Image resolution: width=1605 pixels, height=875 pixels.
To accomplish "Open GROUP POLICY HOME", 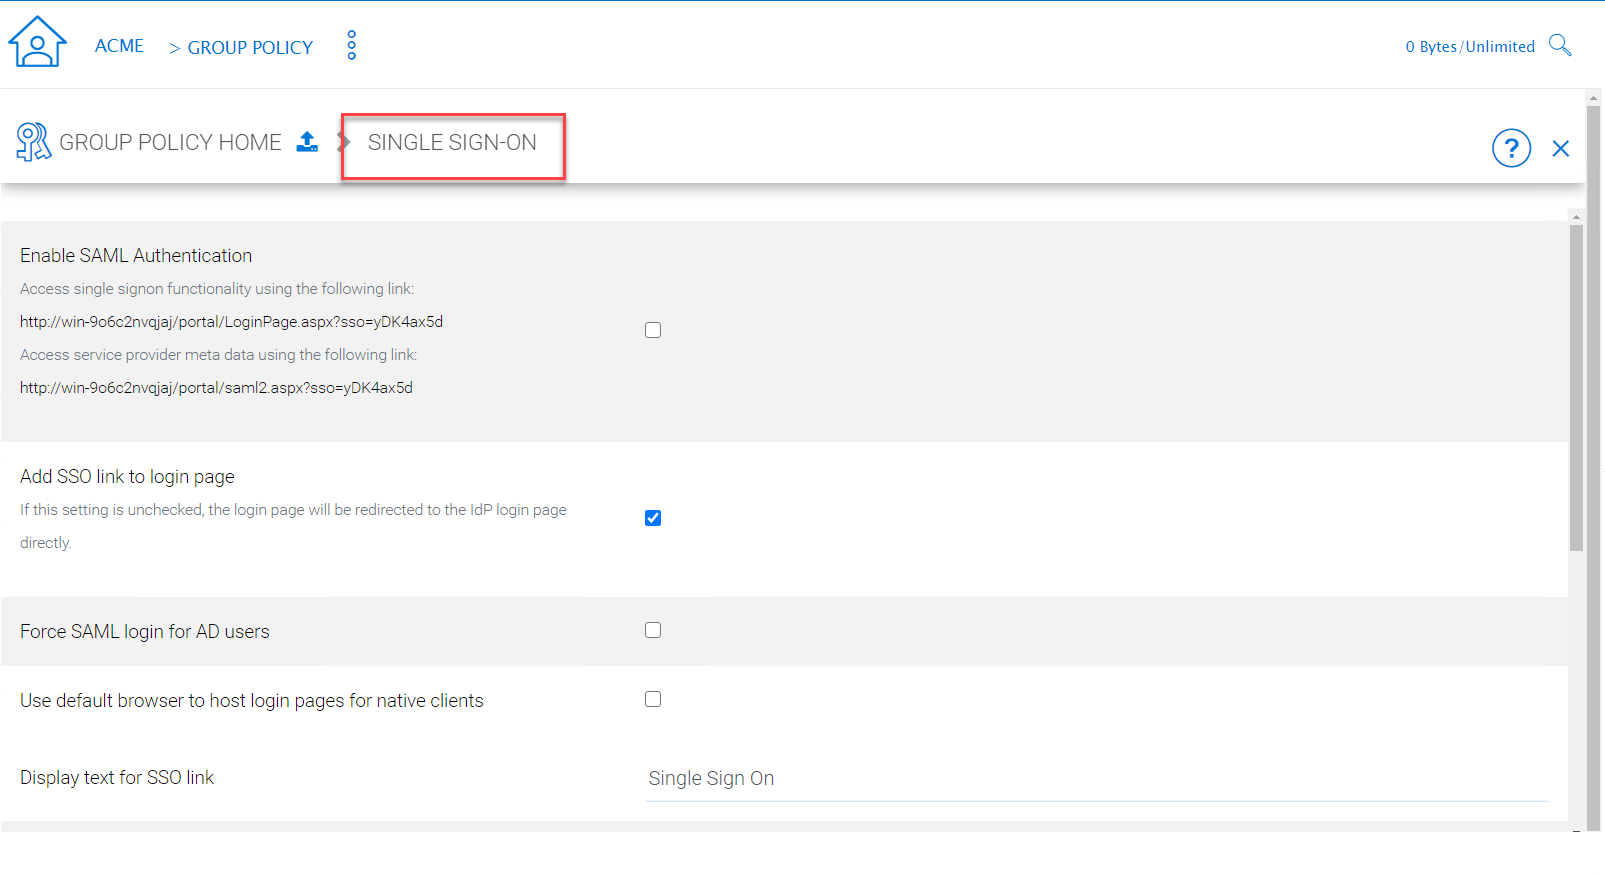I will tap(170, 142).
